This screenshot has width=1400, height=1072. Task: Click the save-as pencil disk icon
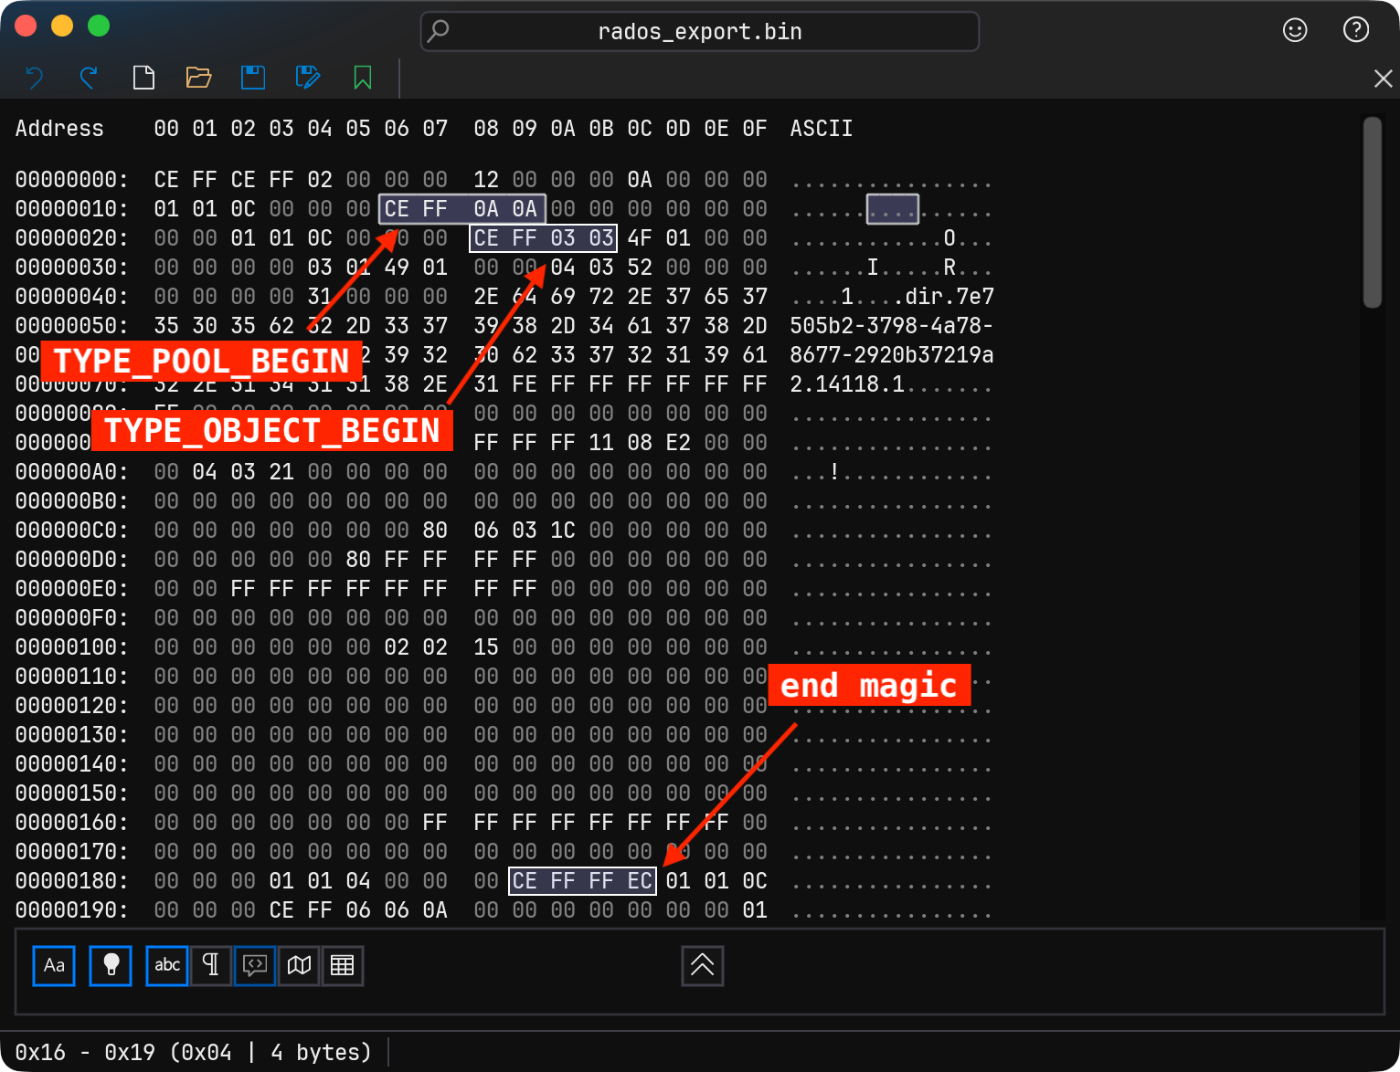308,78
